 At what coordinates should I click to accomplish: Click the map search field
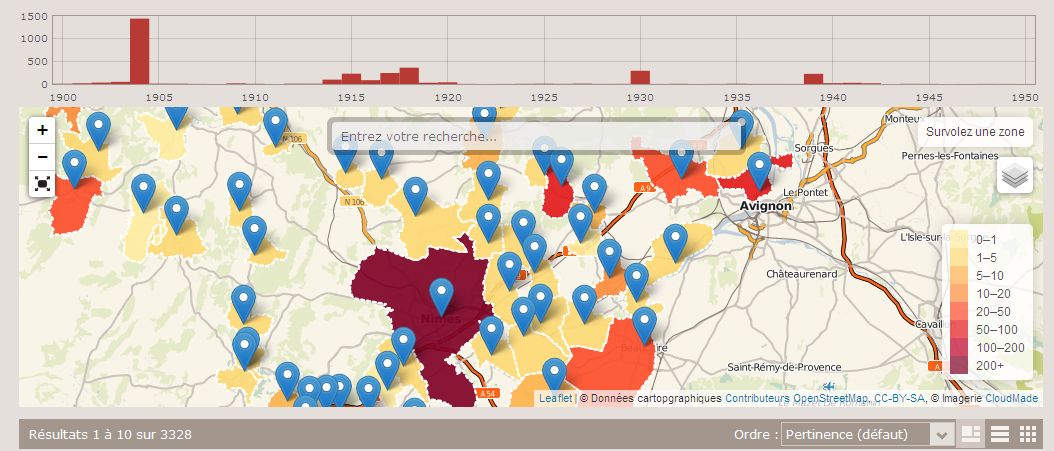point(535,136)
